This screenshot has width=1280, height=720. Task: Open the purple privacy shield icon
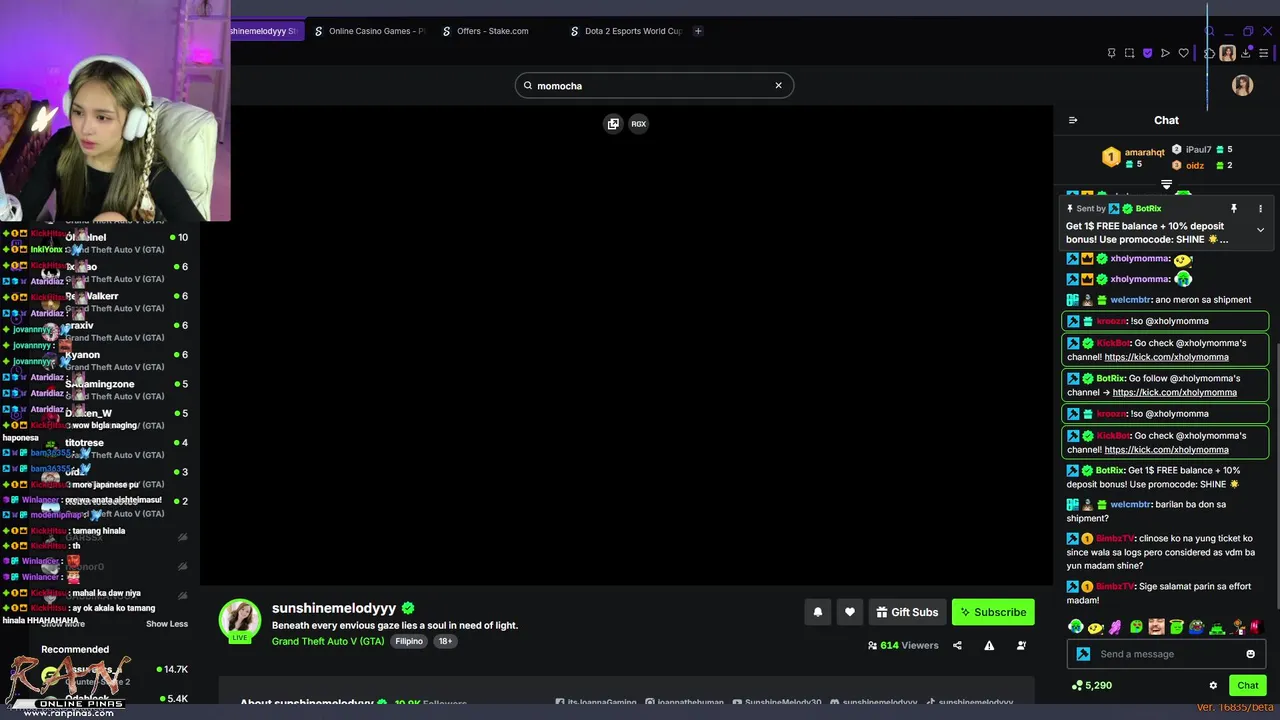(1147, 53)
